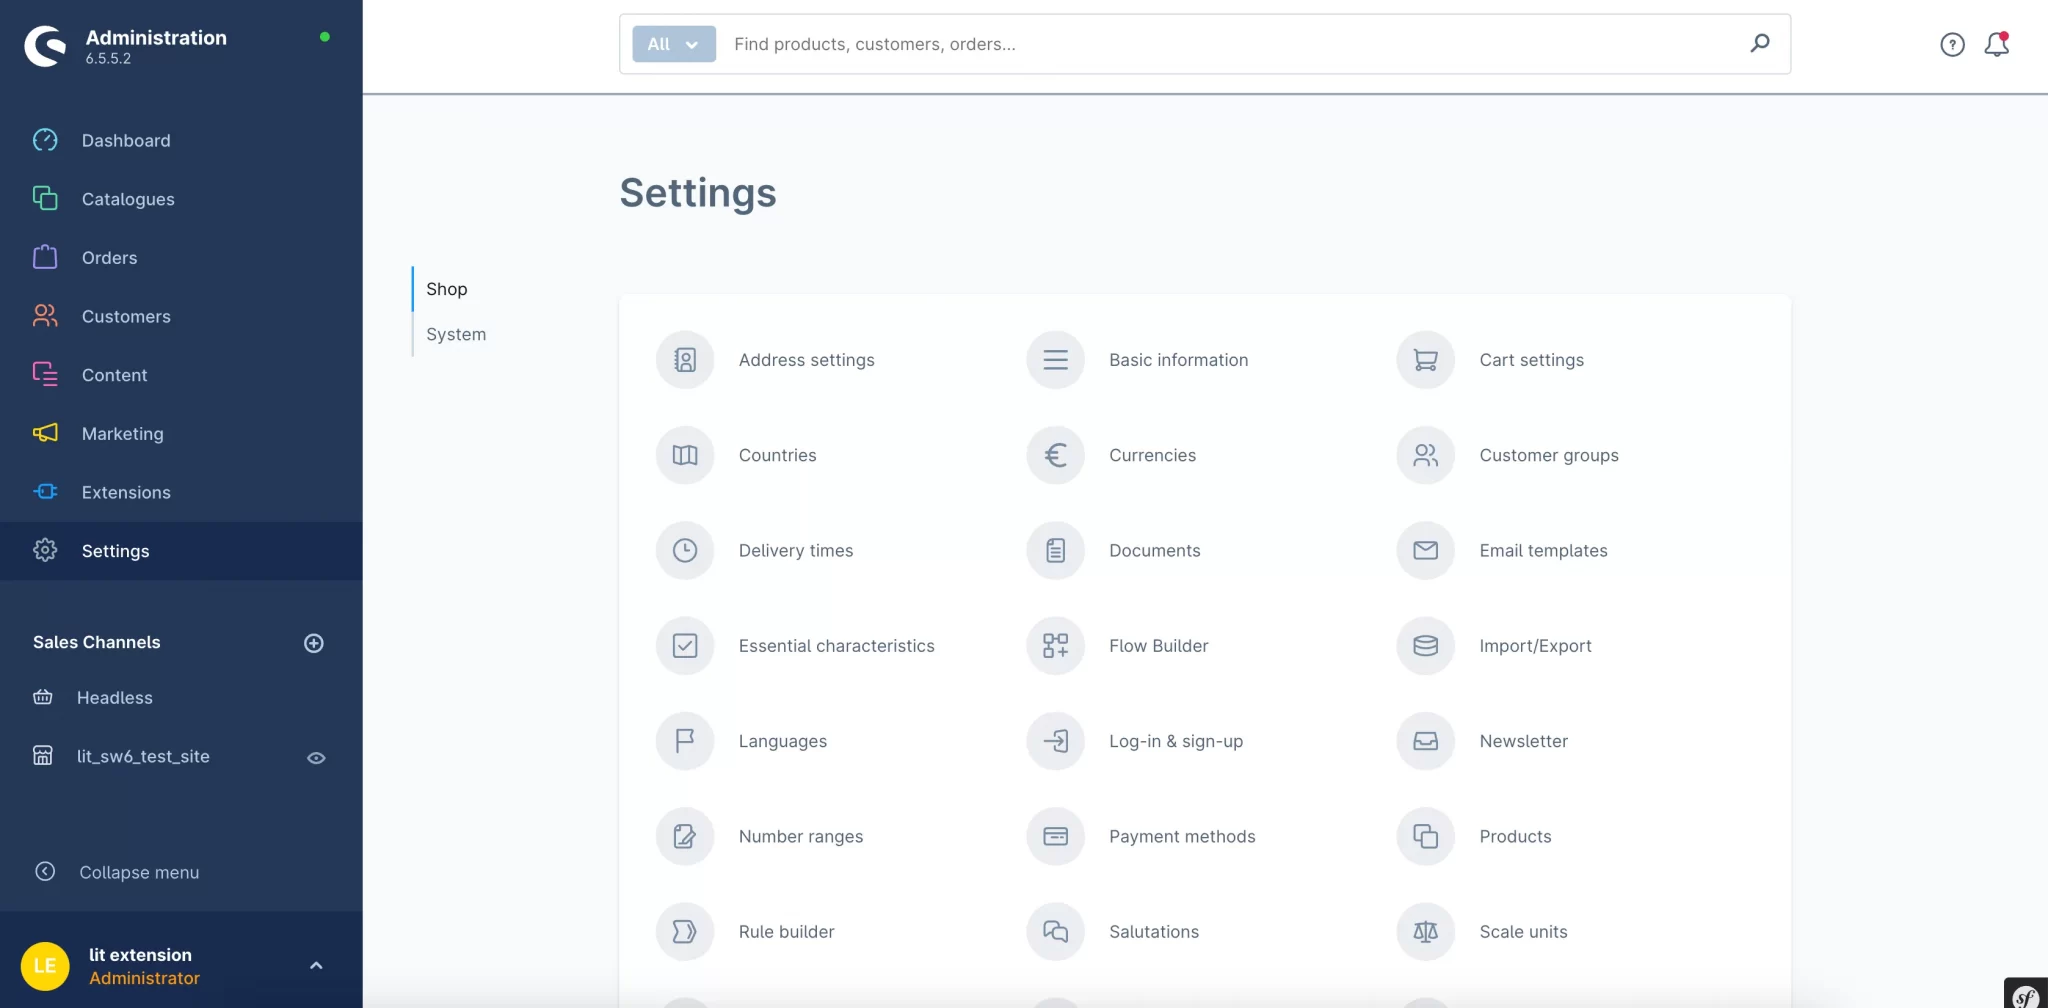Open Flow Builder settings
The image size is (2048, 1008).
point(1054,645)
